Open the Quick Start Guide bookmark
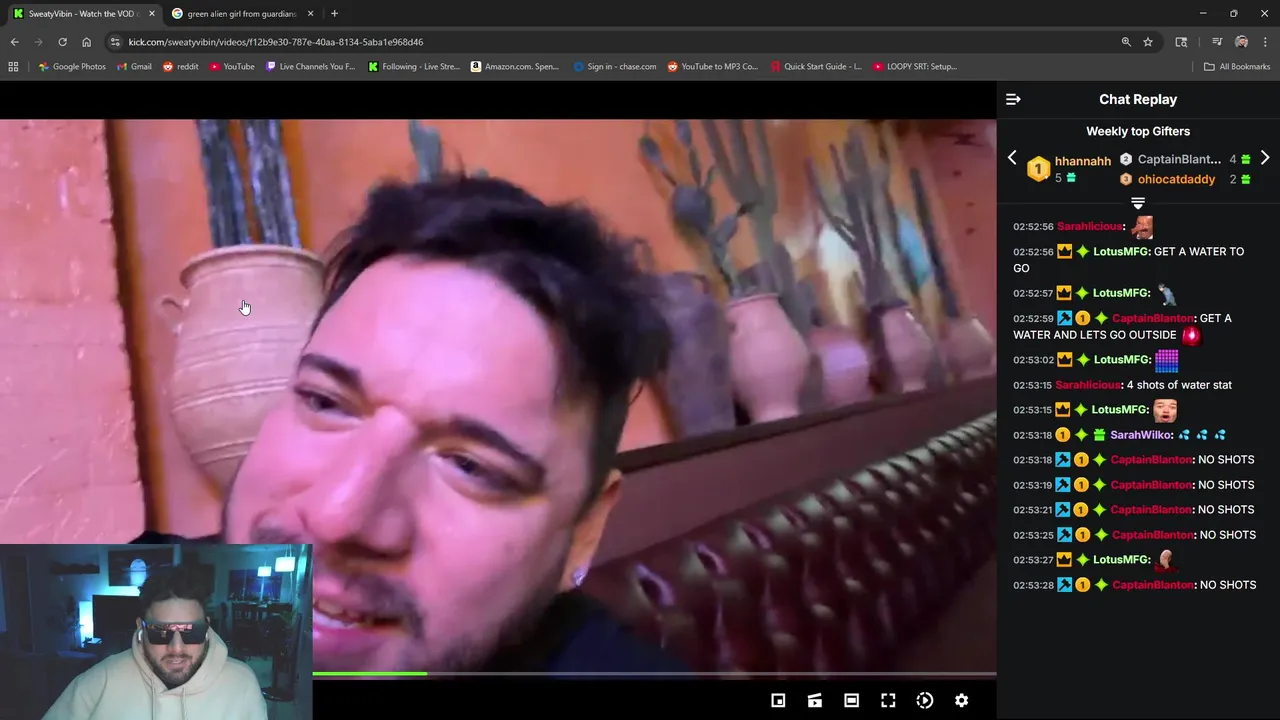Viewport: 1280px width, 720px height. click(x=816, y=67)
